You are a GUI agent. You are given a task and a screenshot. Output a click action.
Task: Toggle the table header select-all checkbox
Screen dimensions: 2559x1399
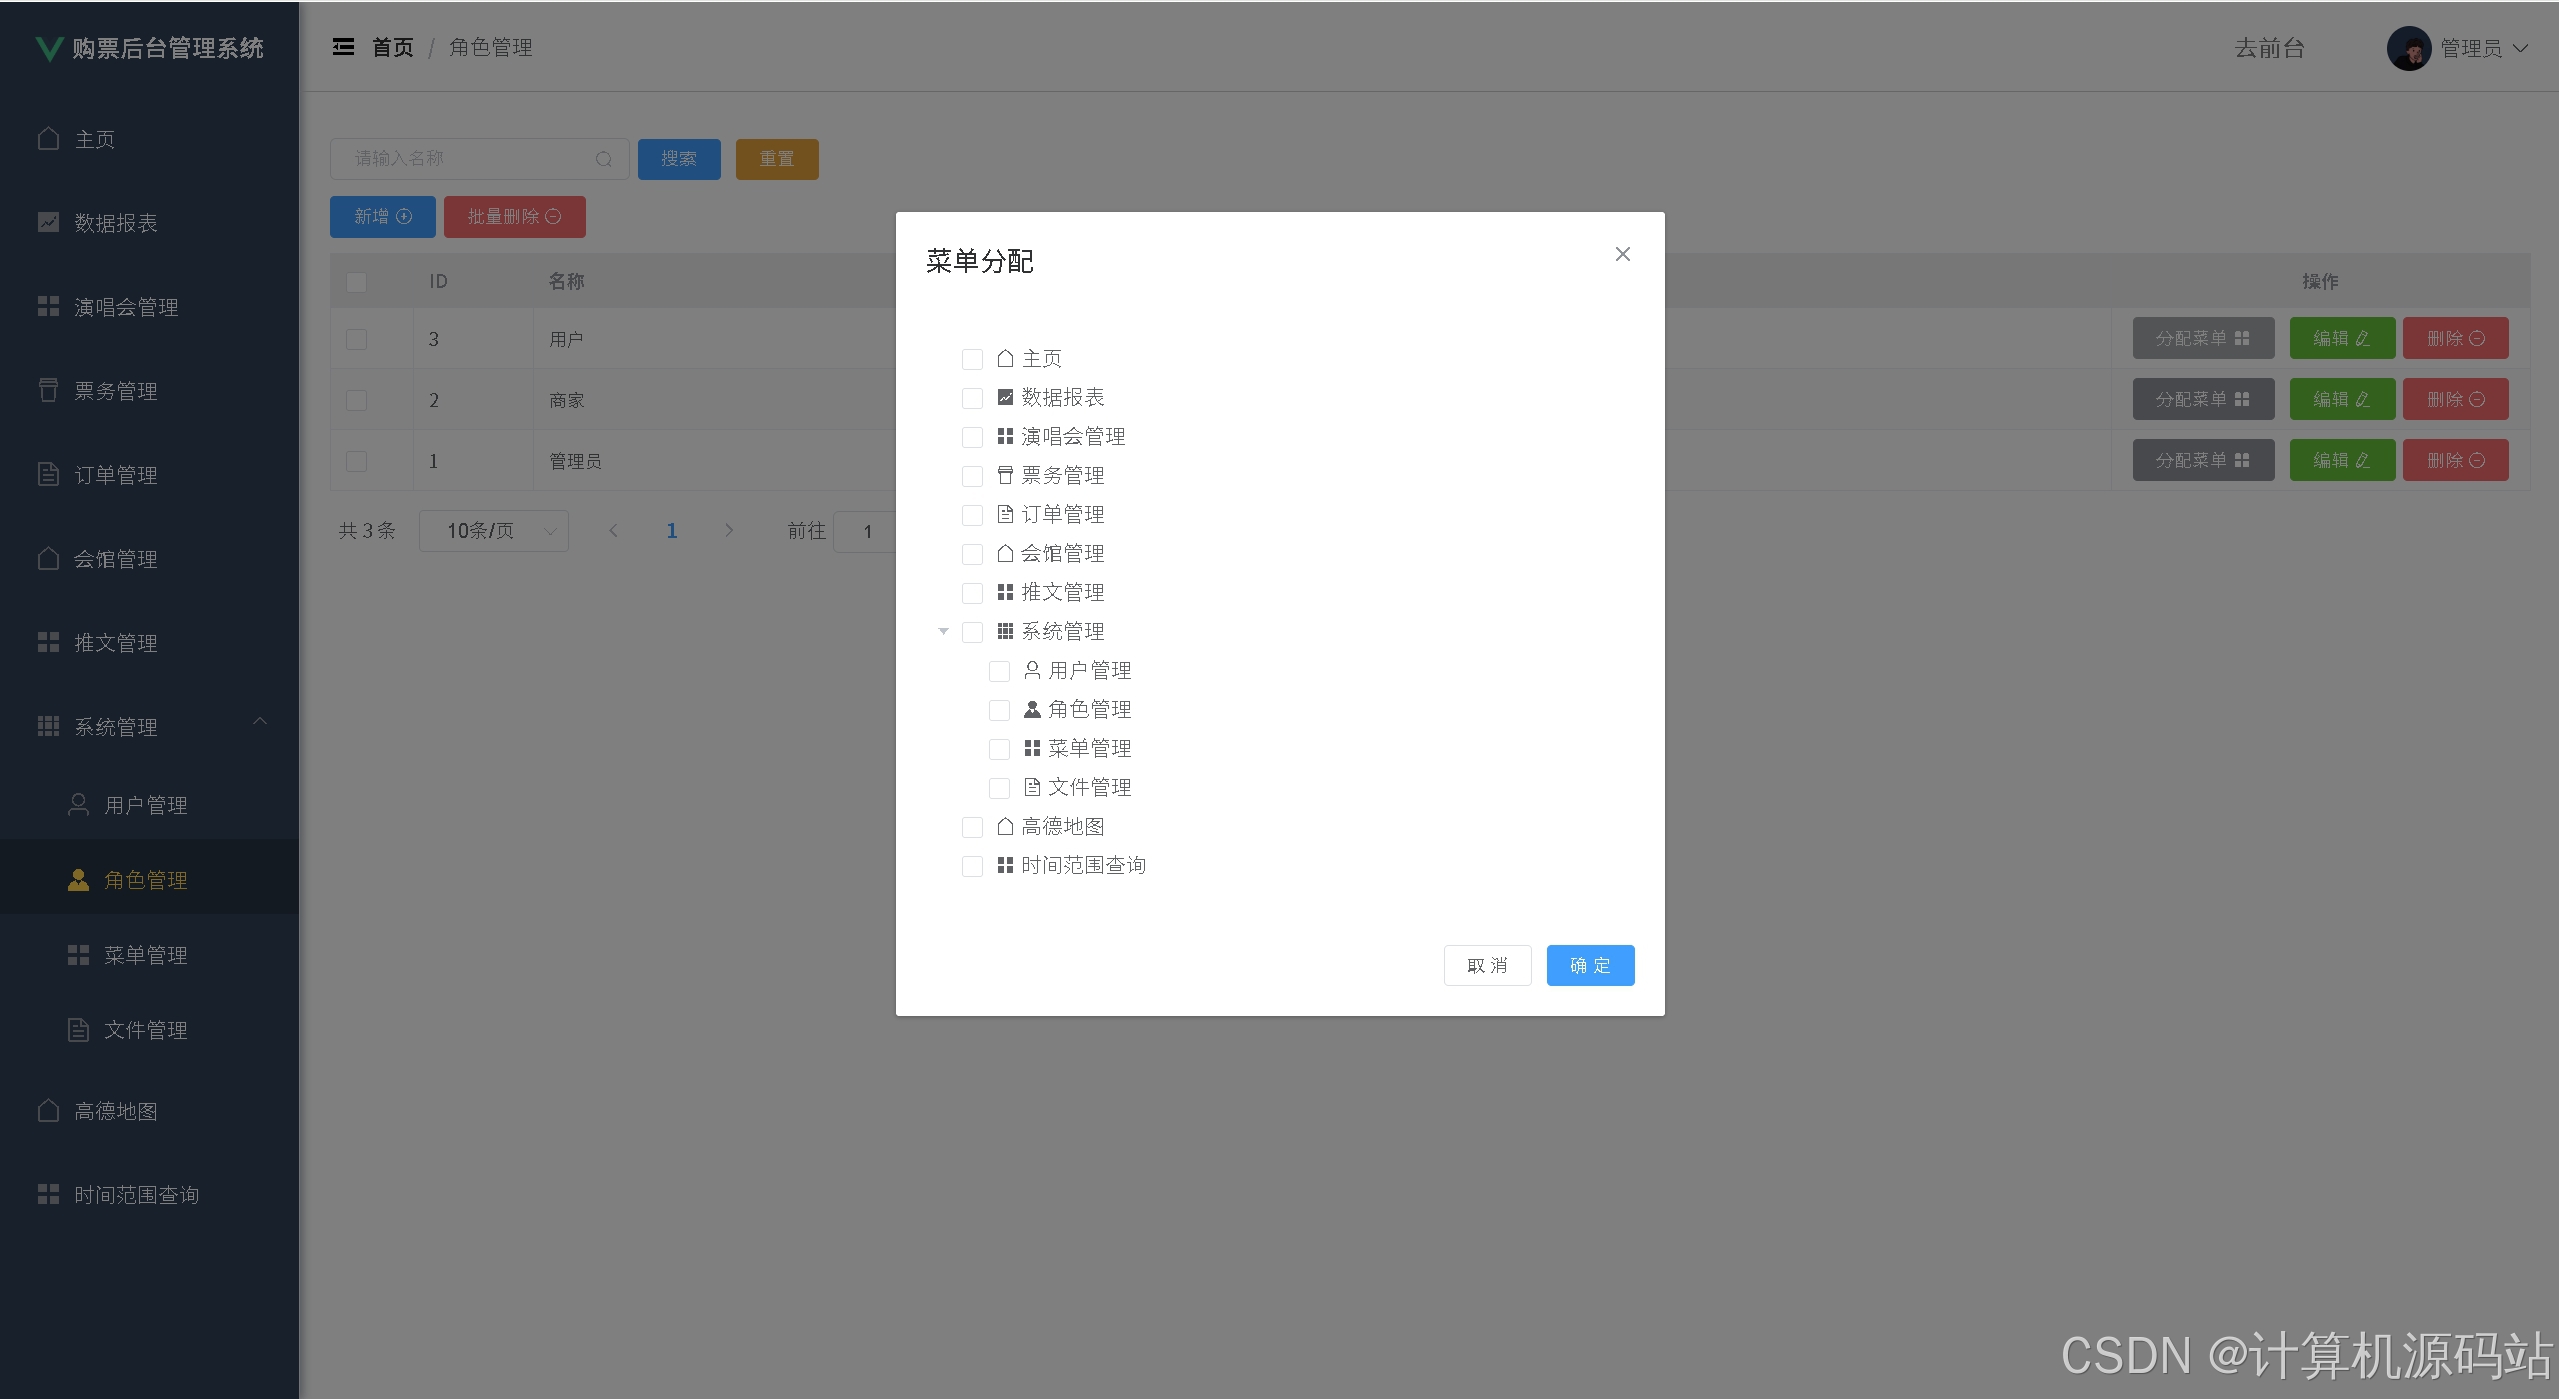point(356,282)
